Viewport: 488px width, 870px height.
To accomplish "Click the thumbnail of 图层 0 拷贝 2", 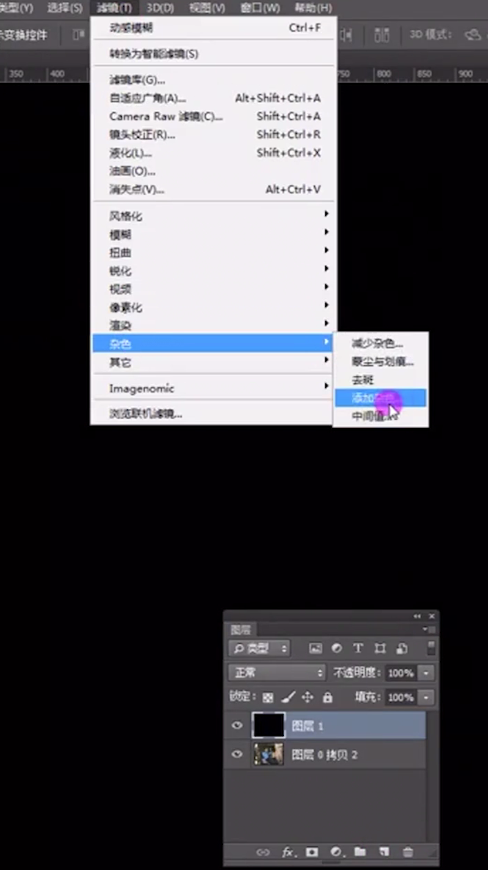I will click(269, 755).
